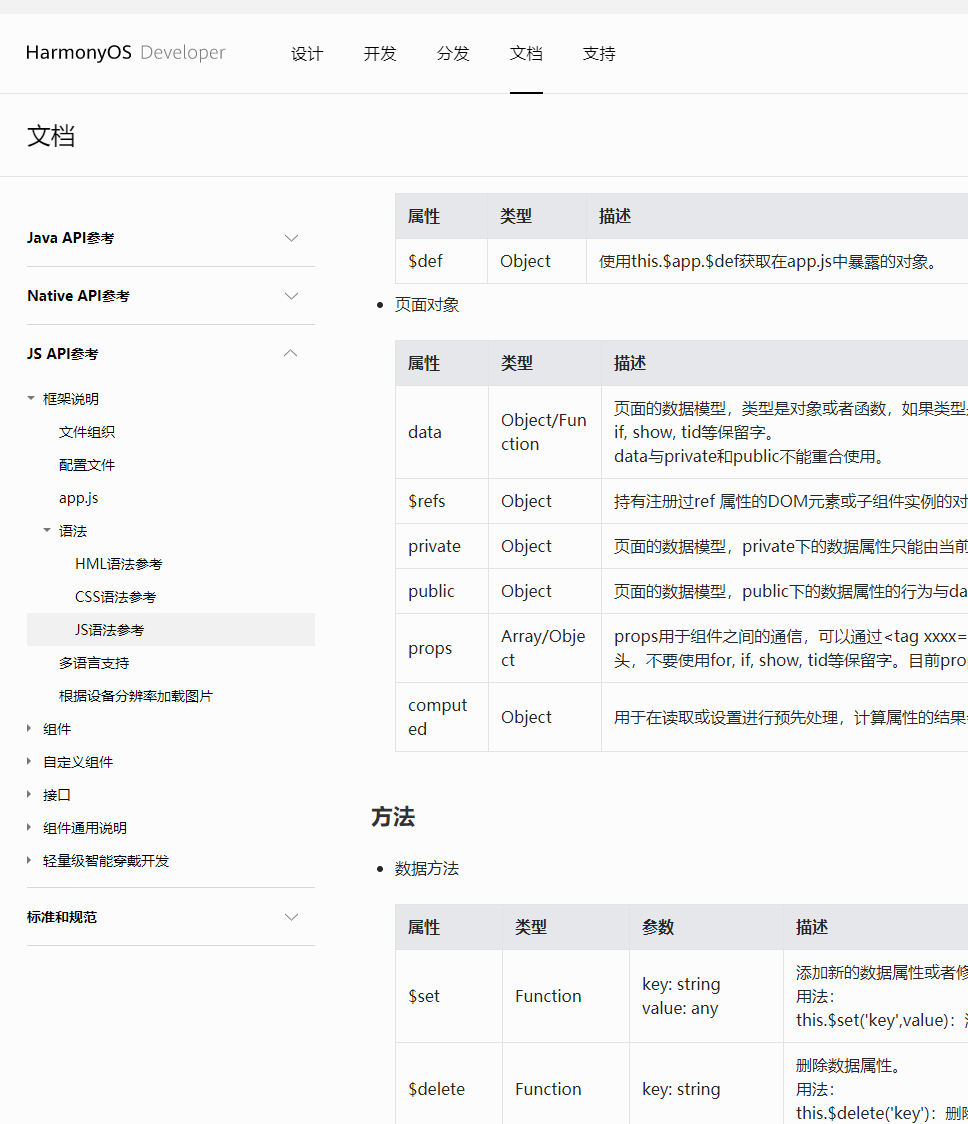Click the Array/Object type cell
Viewport: 968px width, 1124px height.
tap(545, 648)
